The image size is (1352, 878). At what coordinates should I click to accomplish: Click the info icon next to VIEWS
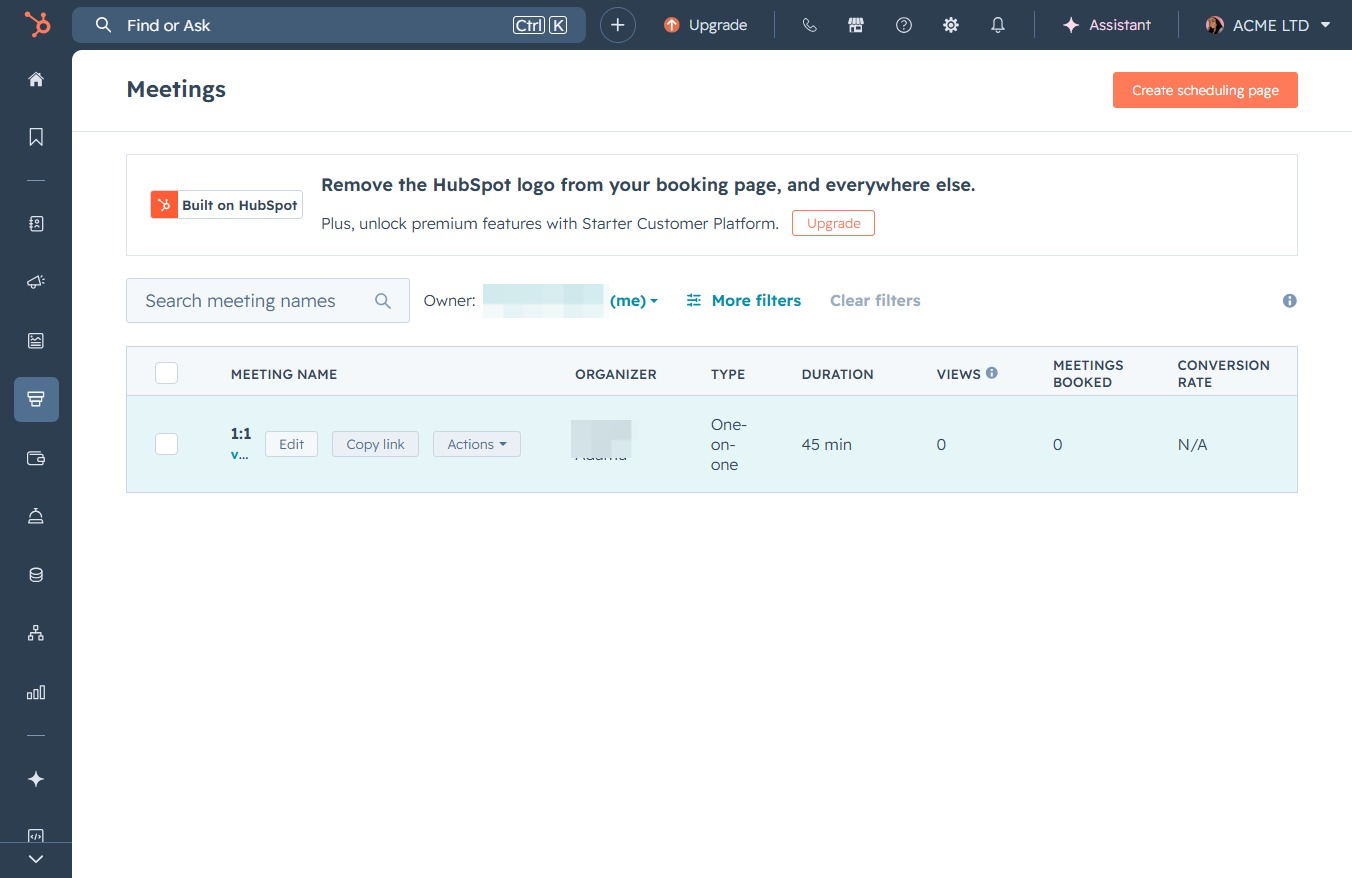pyautogui.click(x=992, y=373)
